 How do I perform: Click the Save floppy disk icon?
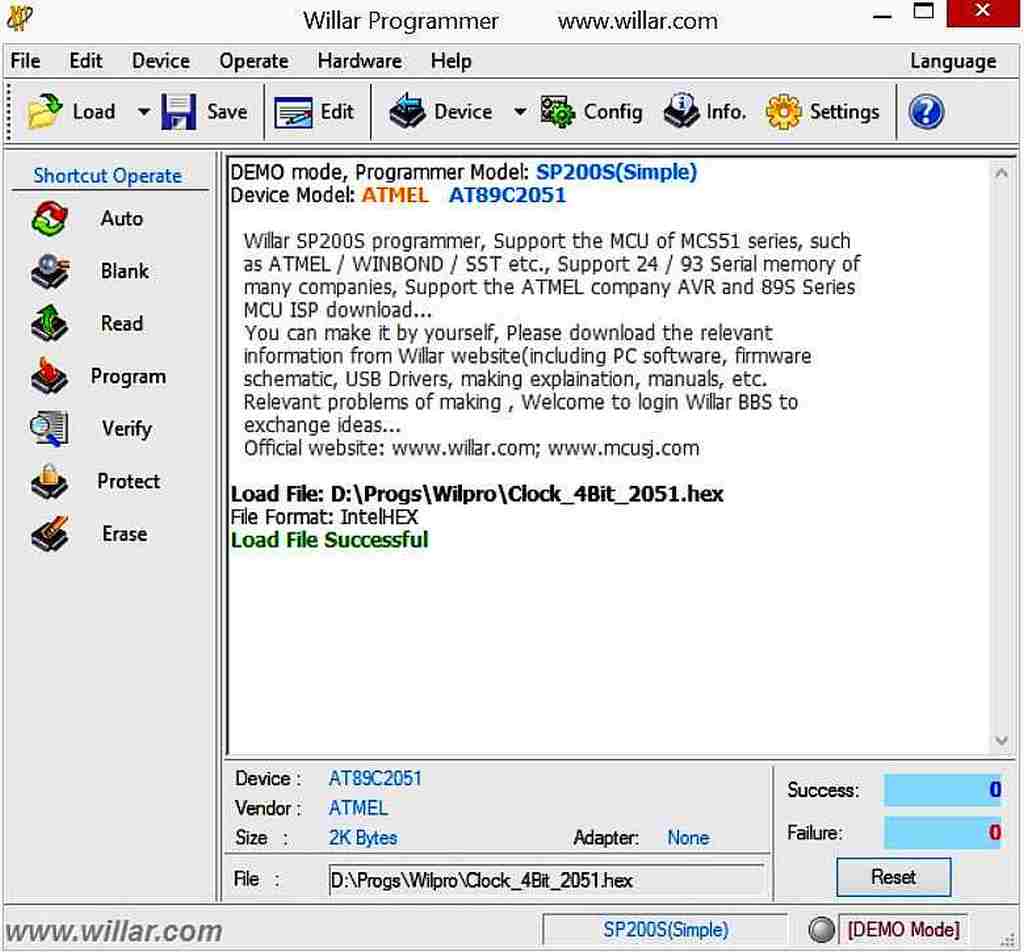click(178, 112)
